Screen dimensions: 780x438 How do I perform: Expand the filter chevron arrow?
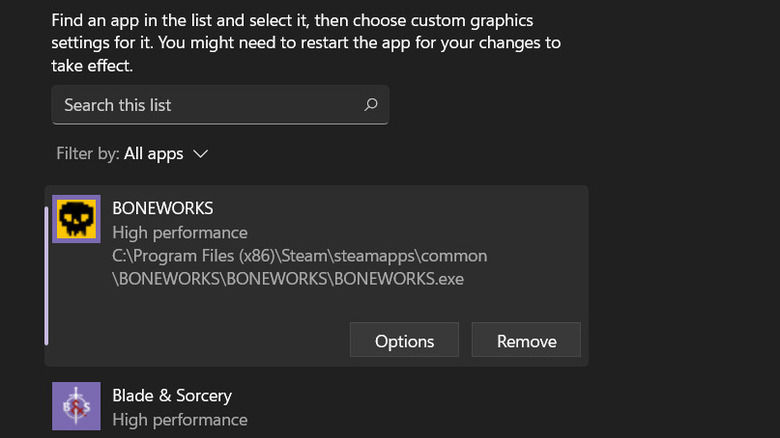click(x=200, y=154)
